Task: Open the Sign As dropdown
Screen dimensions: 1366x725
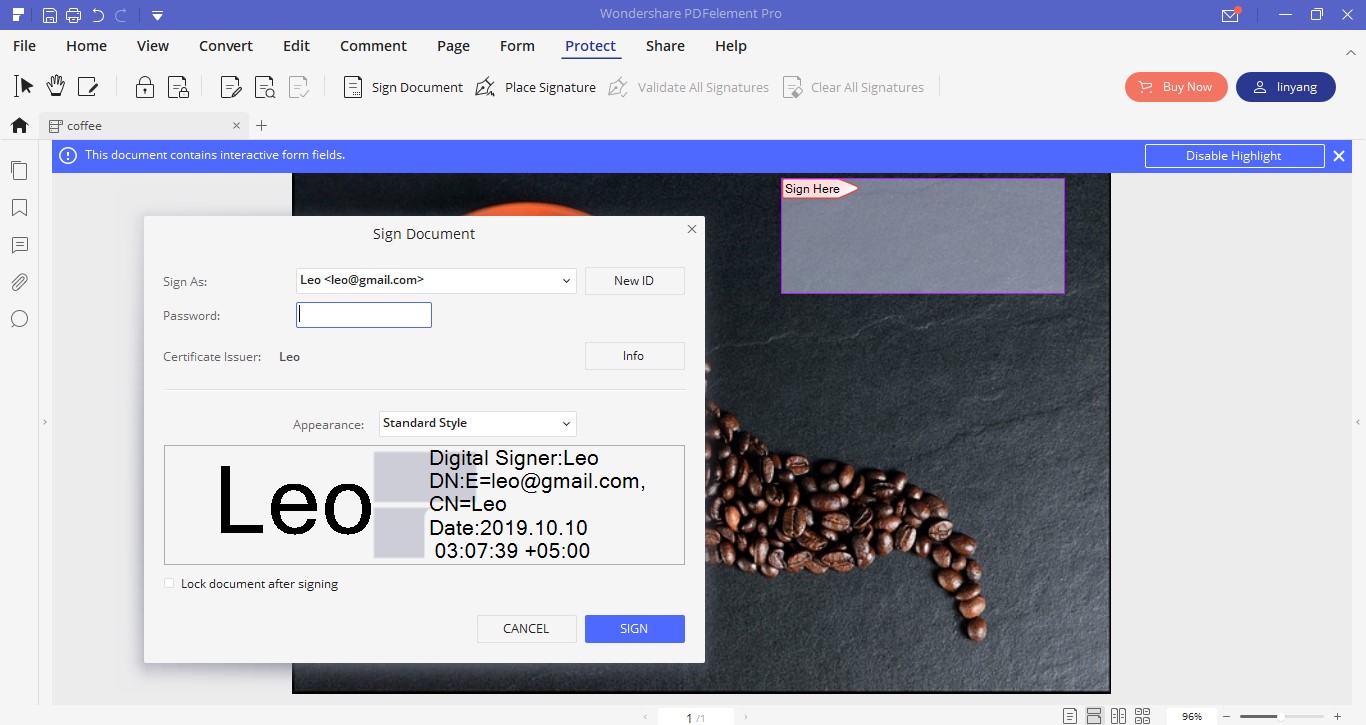Action: 436,281
